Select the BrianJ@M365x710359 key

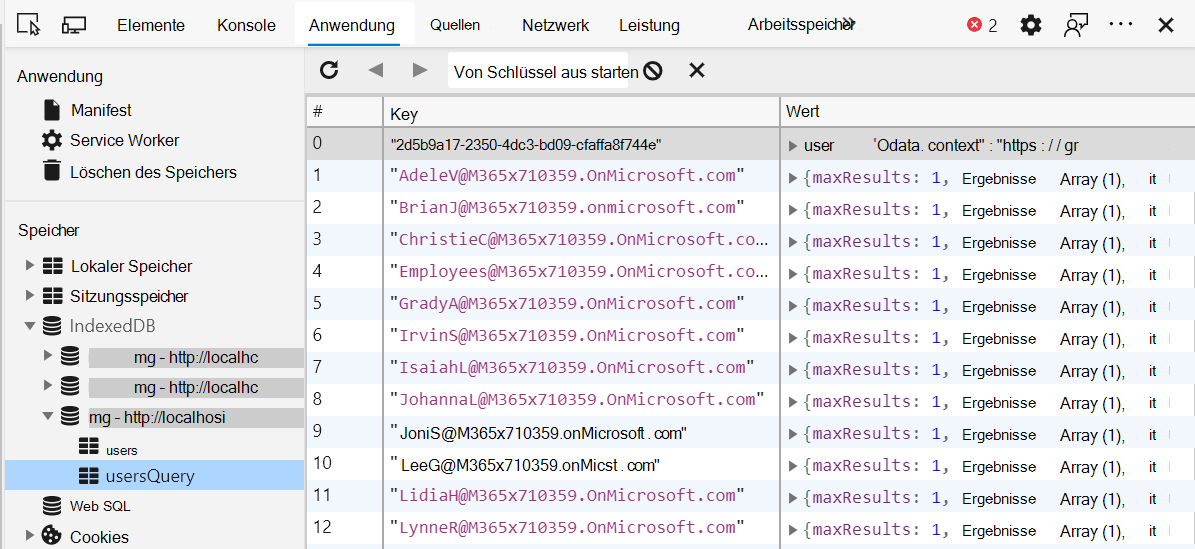[x=567, y=207]
